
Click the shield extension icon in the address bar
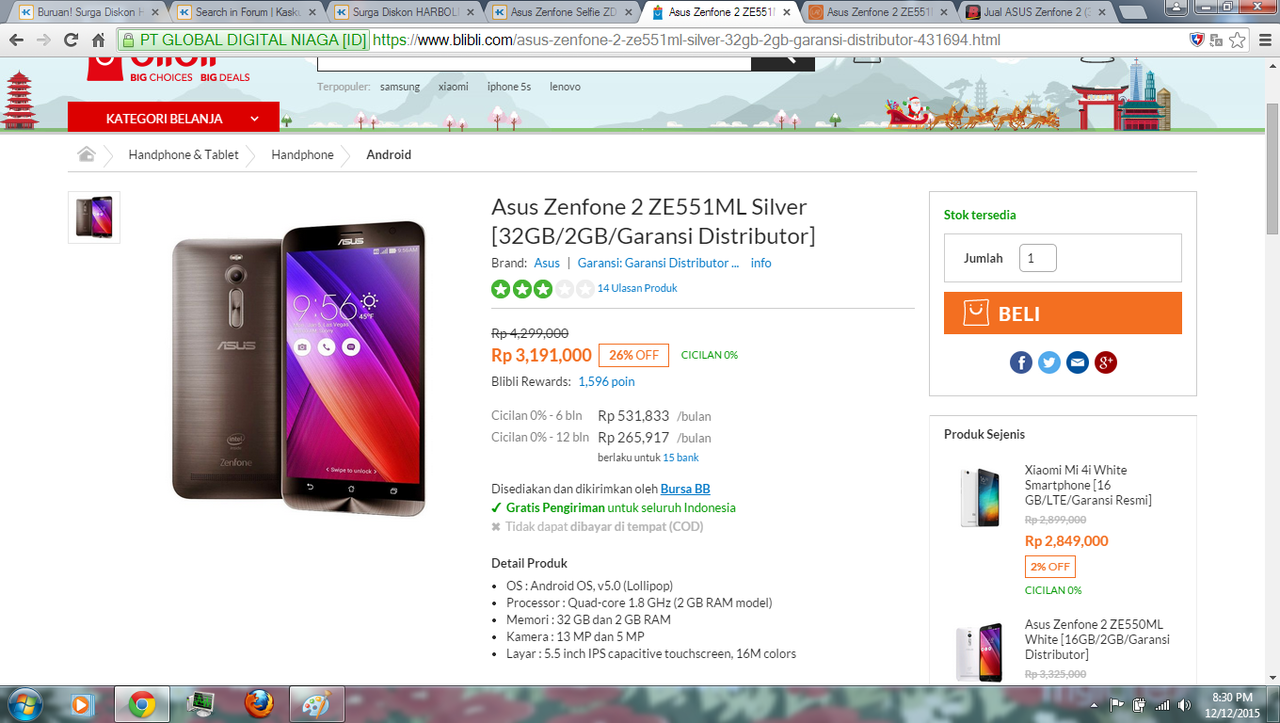coord(1197,41)
